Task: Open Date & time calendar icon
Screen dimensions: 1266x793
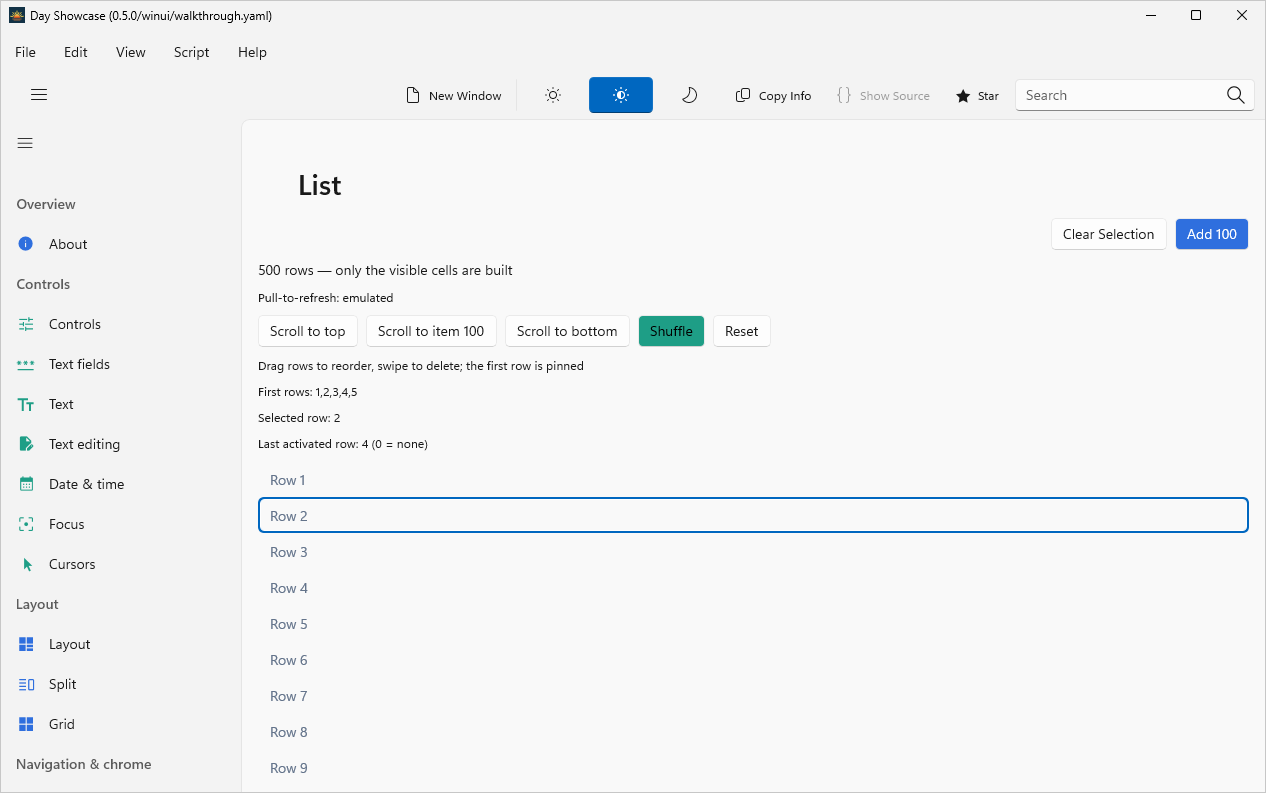Action: (x=27, y=484)
